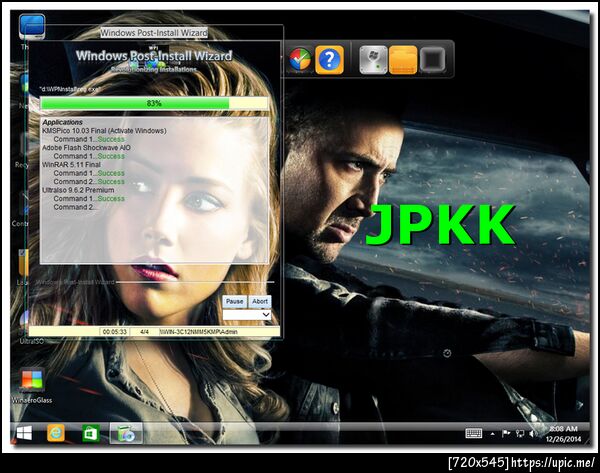Click the WIN-3C12NMM5KMP\Admin status text

click(x=199, y=332)
